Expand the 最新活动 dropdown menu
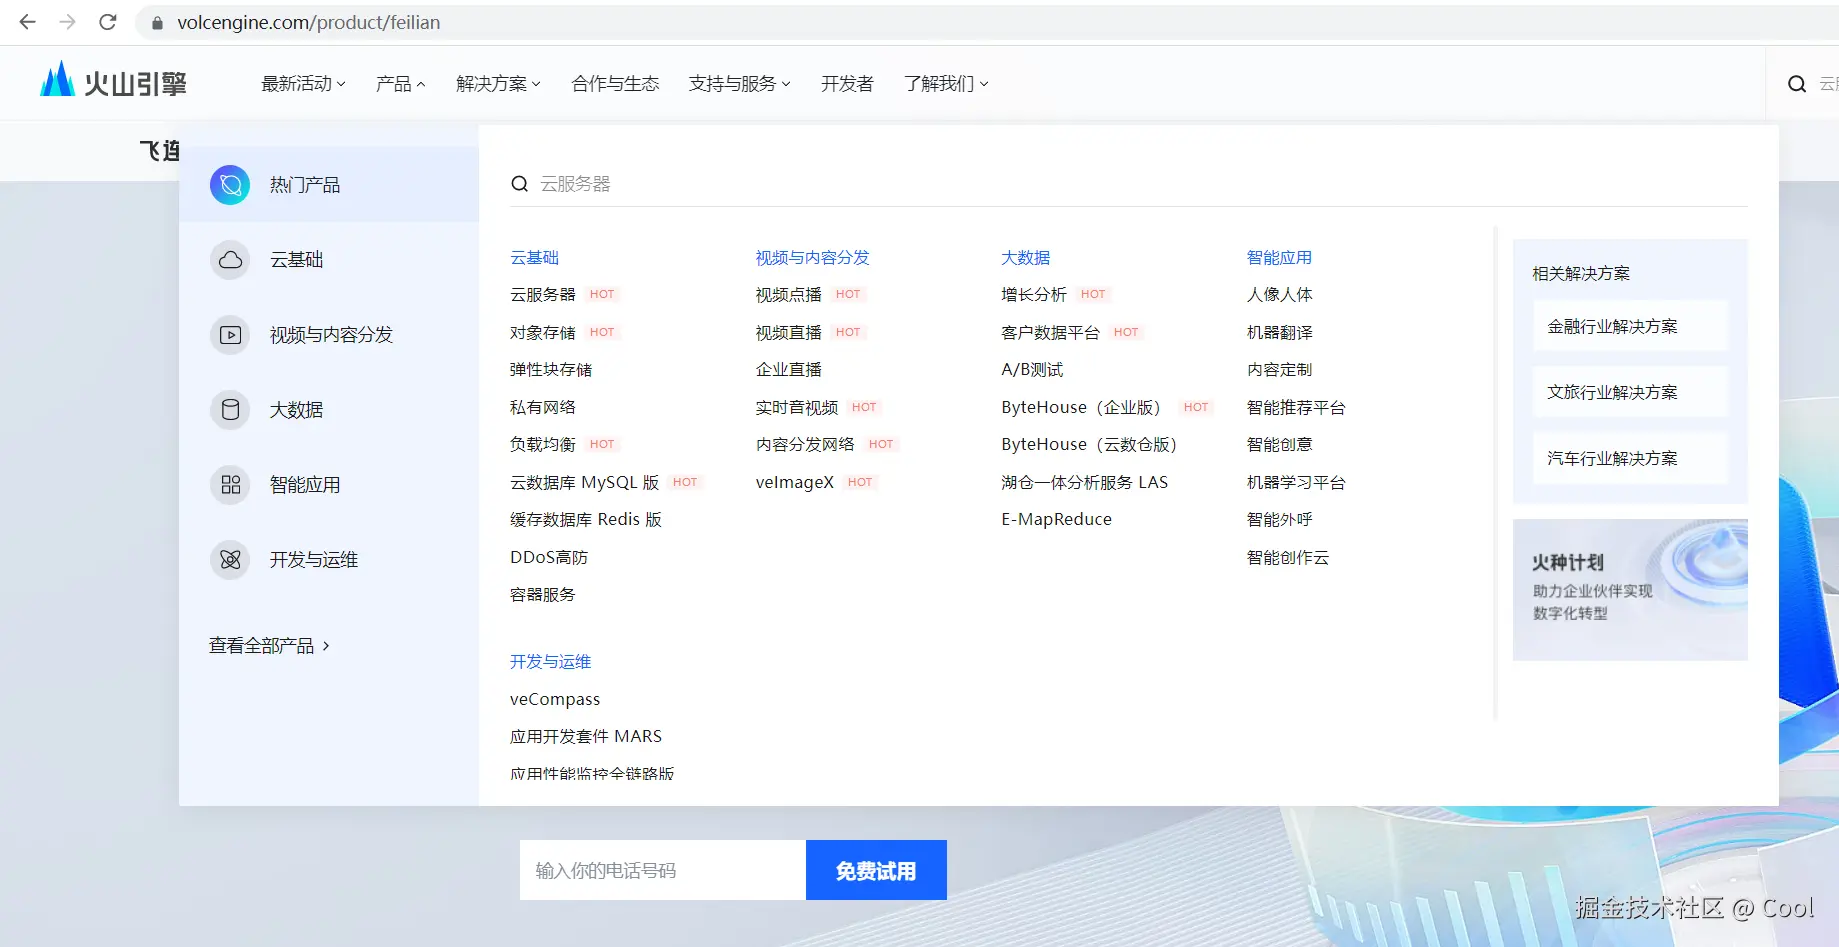The image size is (1839, 947). pos(303,84)
